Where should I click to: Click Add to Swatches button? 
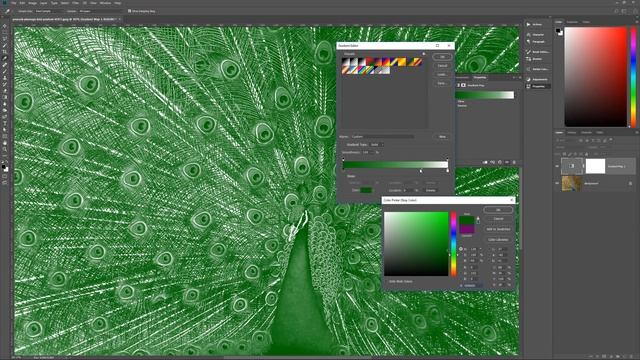tap(498, 229)
